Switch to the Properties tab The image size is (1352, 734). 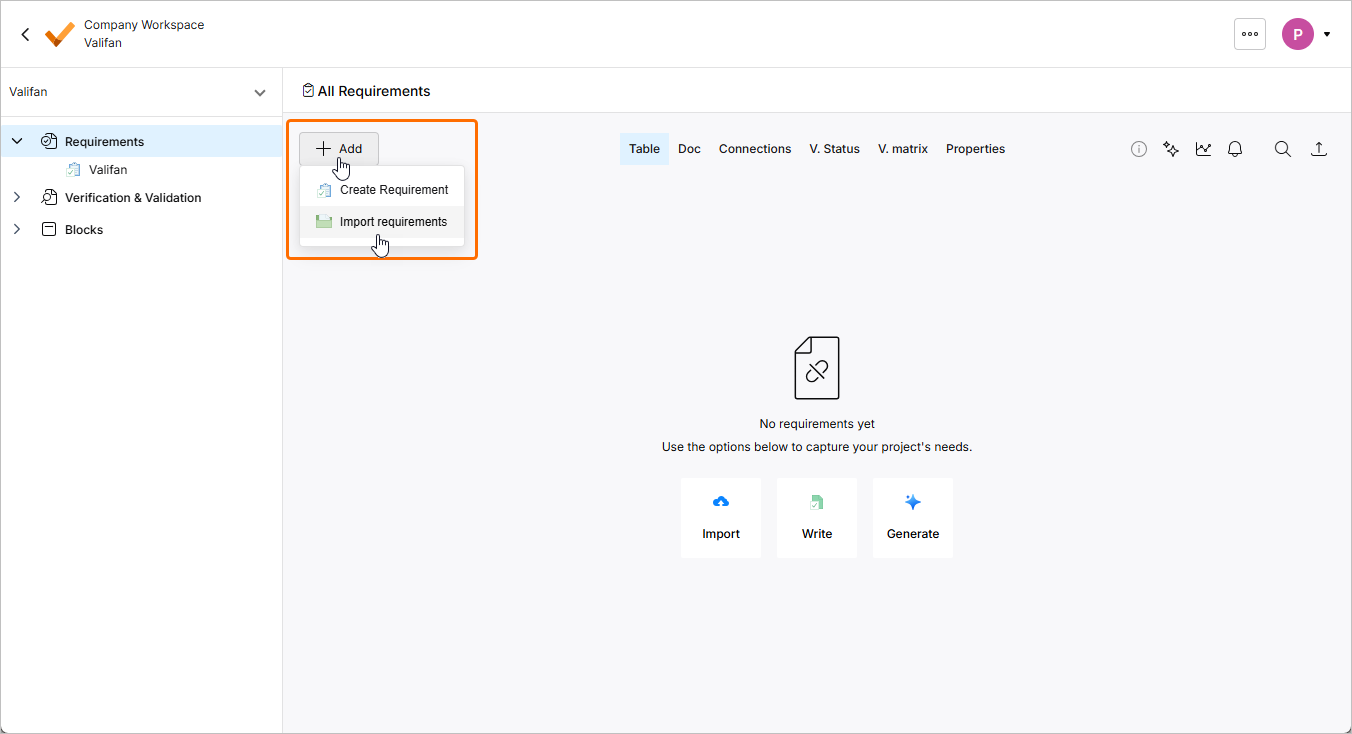[x=976, y=149]
